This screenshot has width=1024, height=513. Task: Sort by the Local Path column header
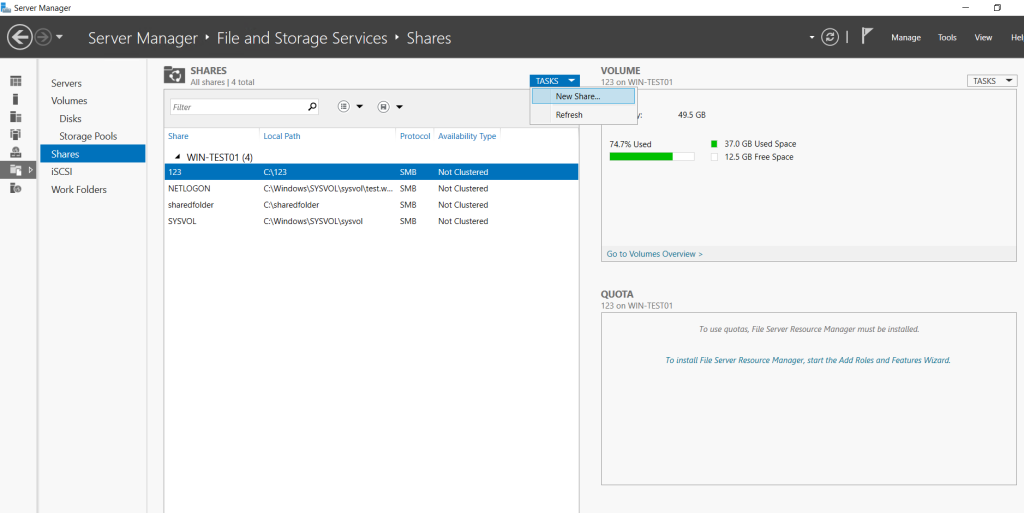[x=282, y=136]
